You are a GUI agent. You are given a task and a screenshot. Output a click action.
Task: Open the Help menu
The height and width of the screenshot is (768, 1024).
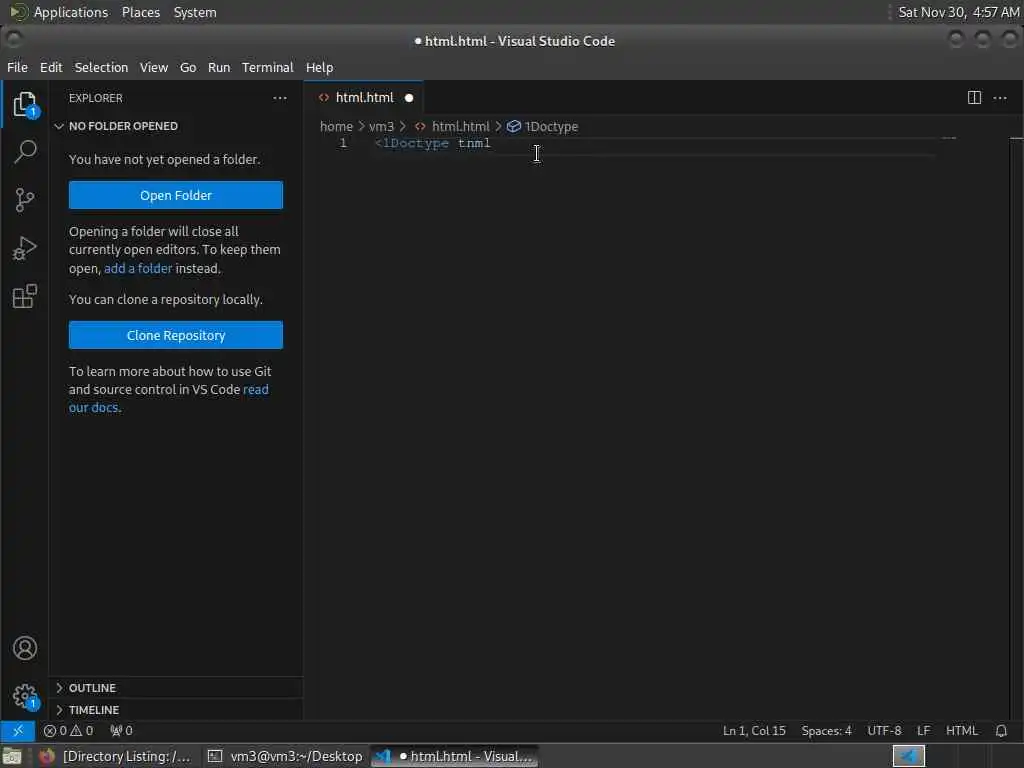tap(319, 67)
